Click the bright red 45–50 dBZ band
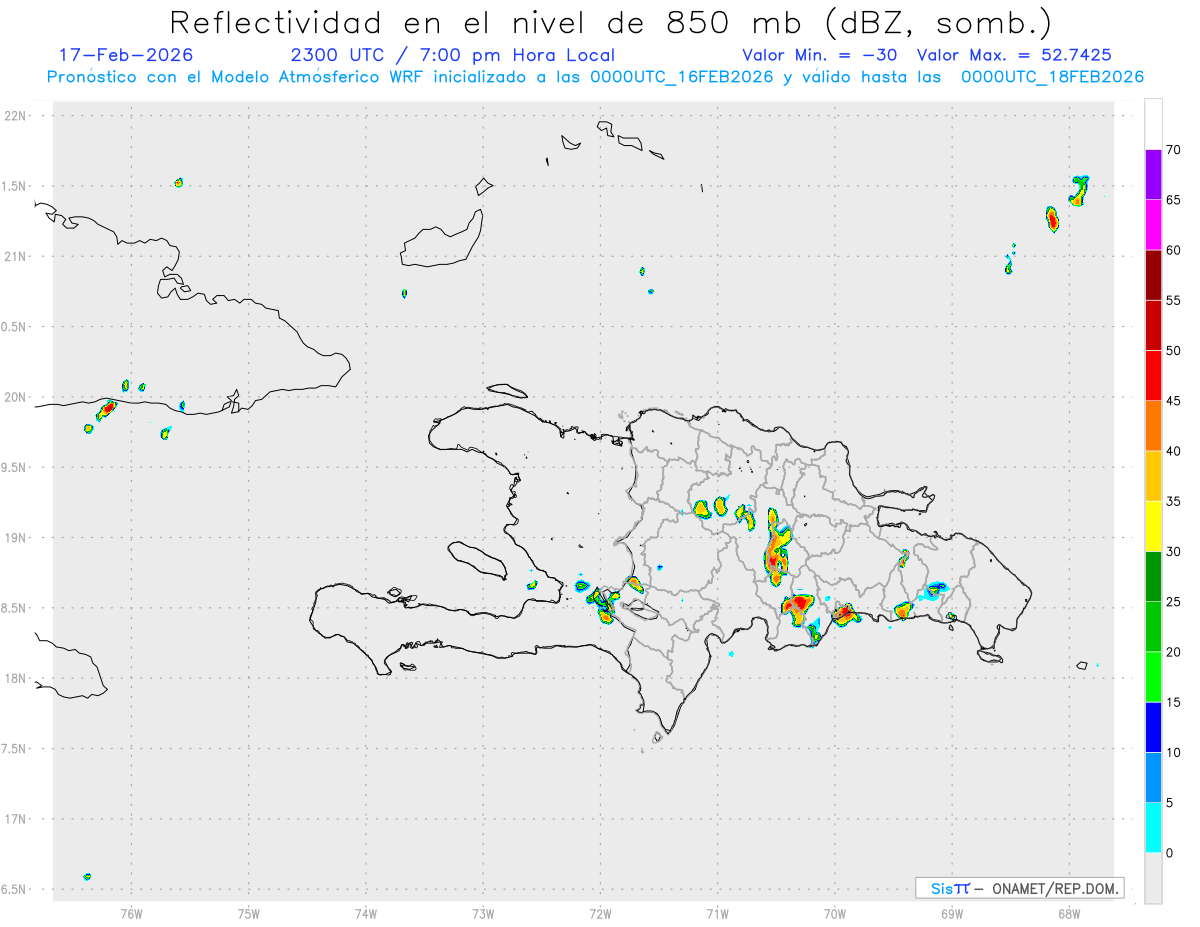 click(x=1153, y=375)
